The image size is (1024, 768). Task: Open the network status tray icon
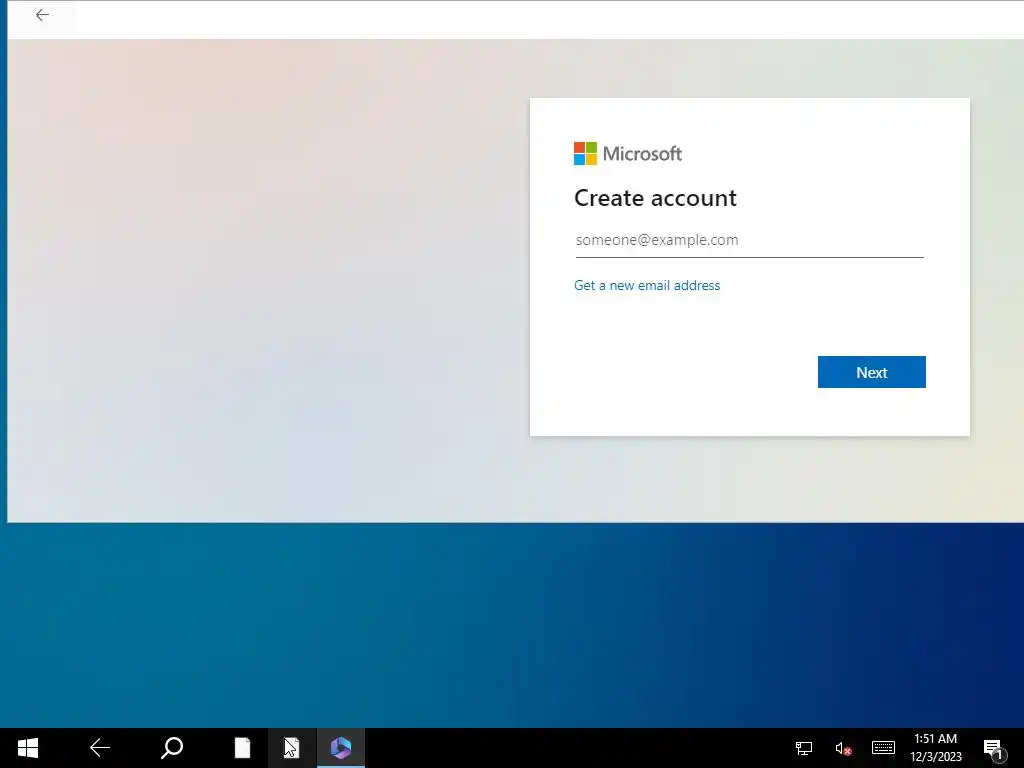coord(803,748)
